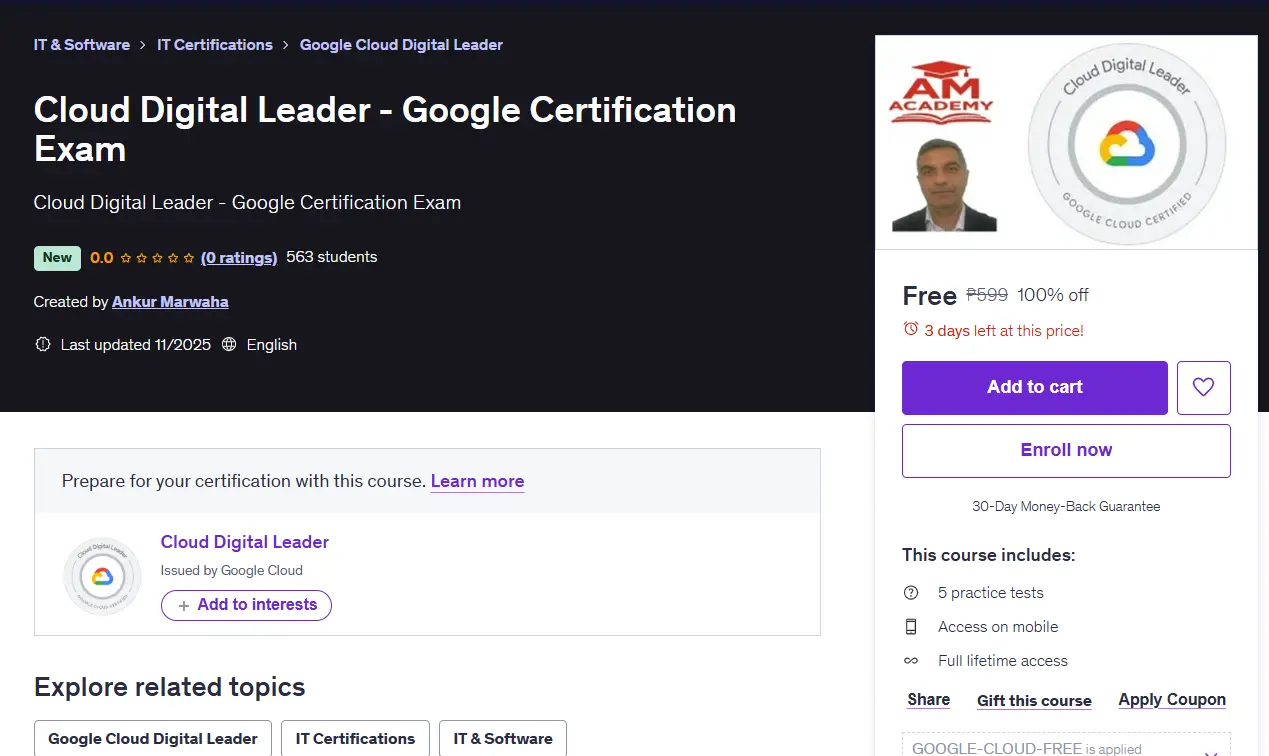Click the struck-through ₱599 original price
This screenshot has height=756, width=1269.
987,295
